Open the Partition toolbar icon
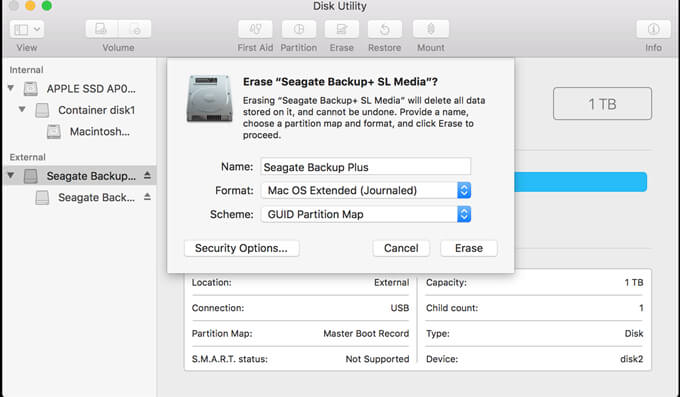680x397 pixels. (299, 29)
